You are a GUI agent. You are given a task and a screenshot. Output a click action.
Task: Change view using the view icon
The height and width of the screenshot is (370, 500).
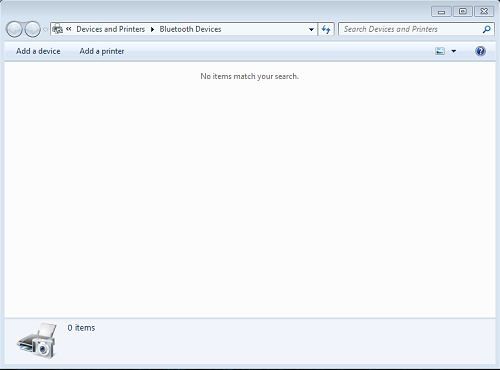click(x=440, y=51)
